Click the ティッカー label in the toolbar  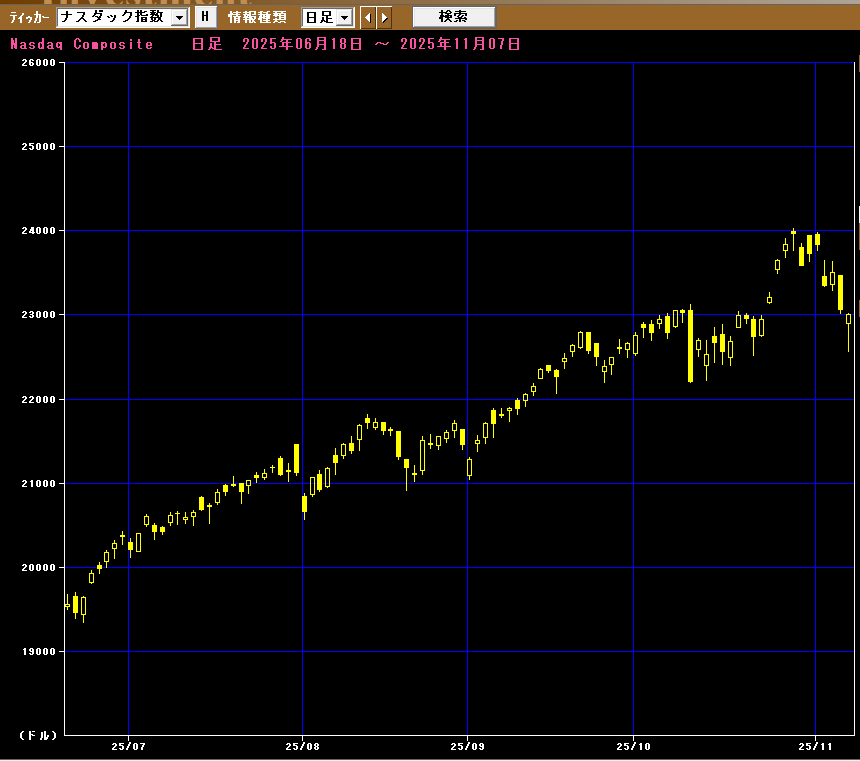pyautogui.click(x=29, y=18)
